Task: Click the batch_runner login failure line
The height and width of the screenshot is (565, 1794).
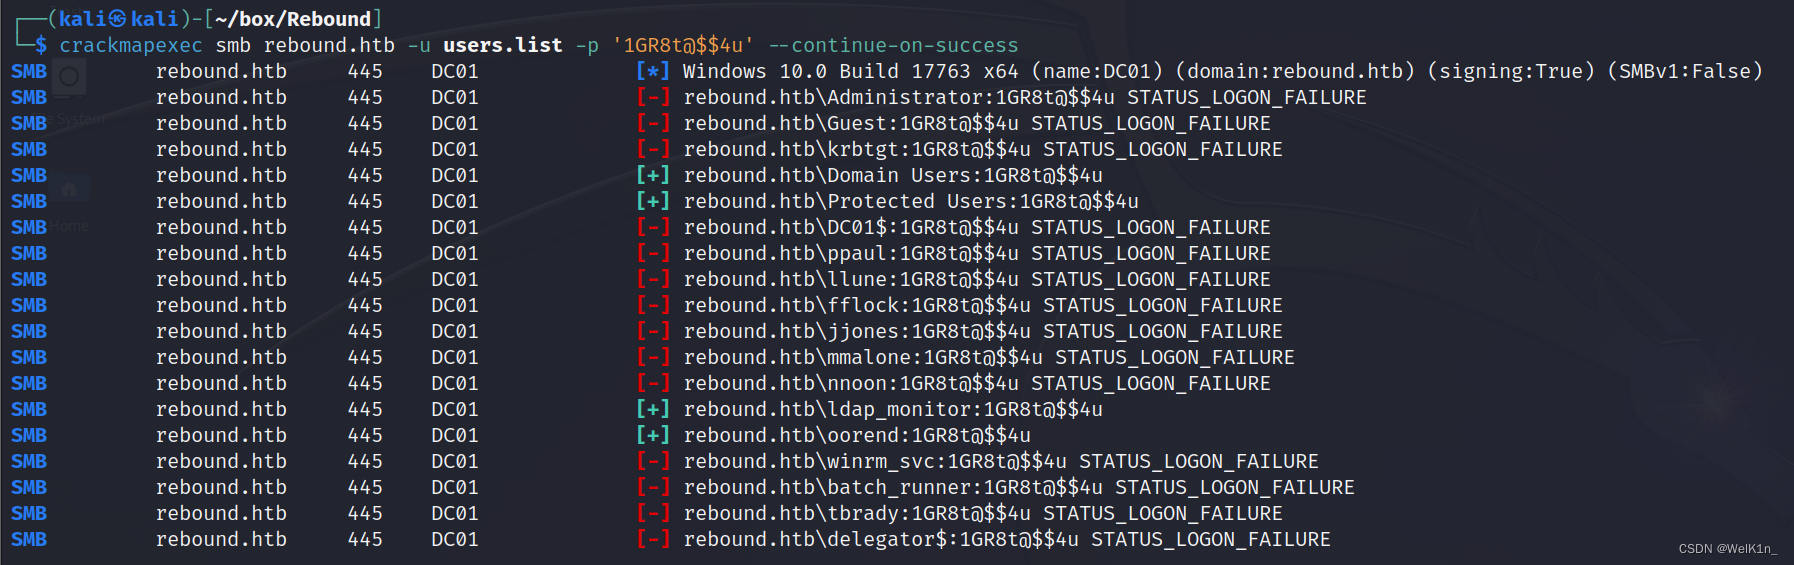Action: pyautogui.click(x=683, y=487)
